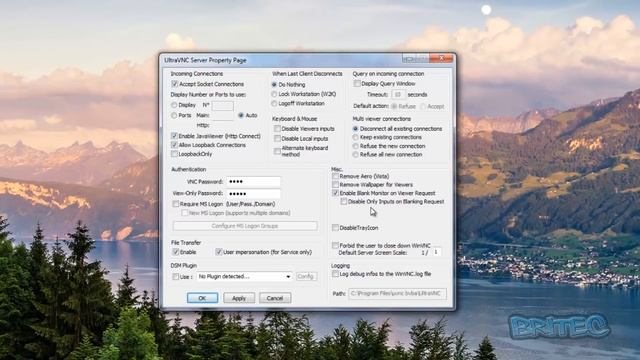Toggle User impersonation (for Service only)
This screenshot has width=640, height=360.
pyautogui.click(x=219, y=252)
